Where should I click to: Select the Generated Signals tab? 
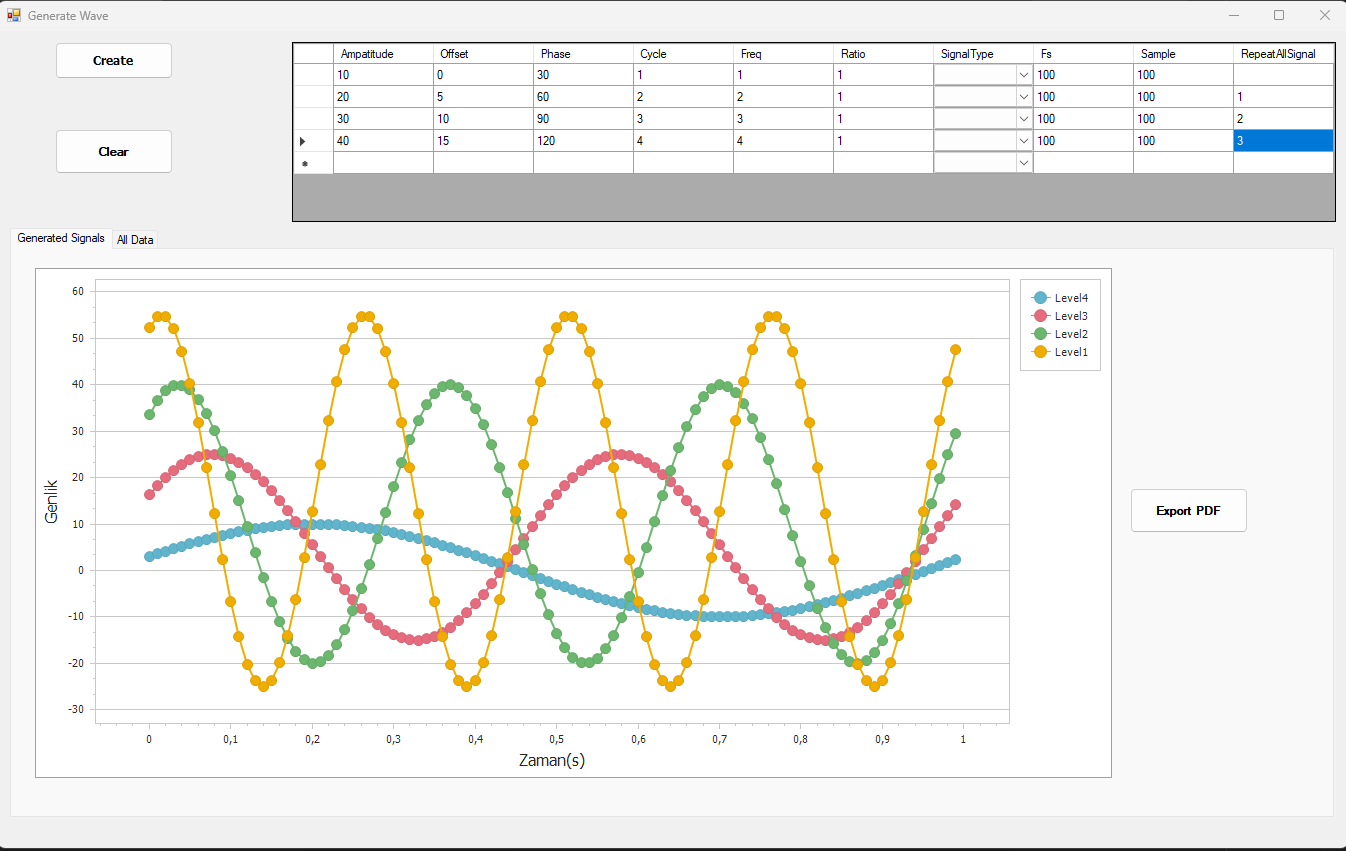(x=61, y=238)
